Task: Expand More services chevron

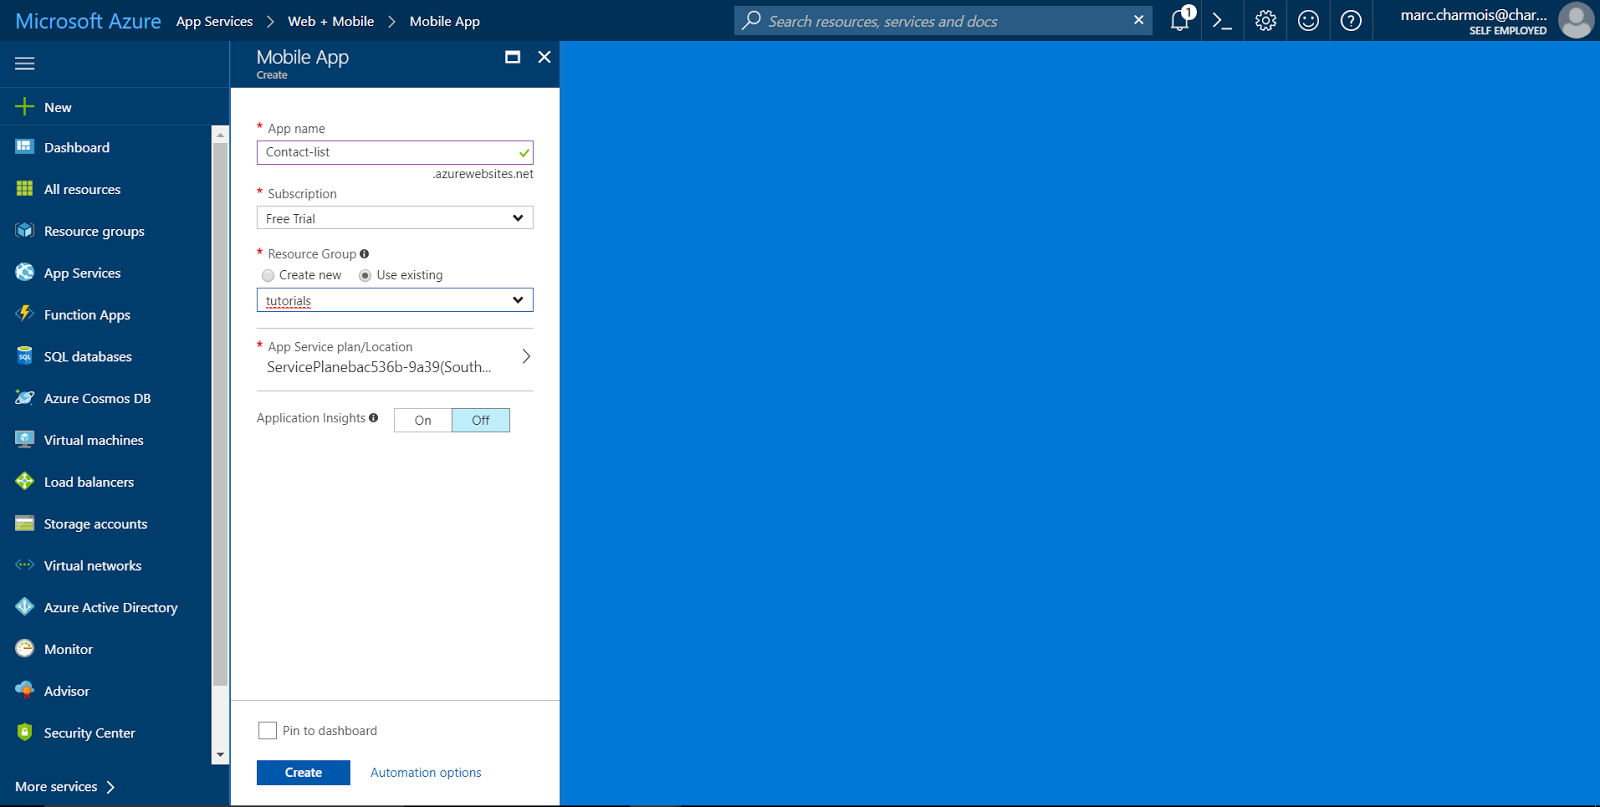Action: click(110, 787)
